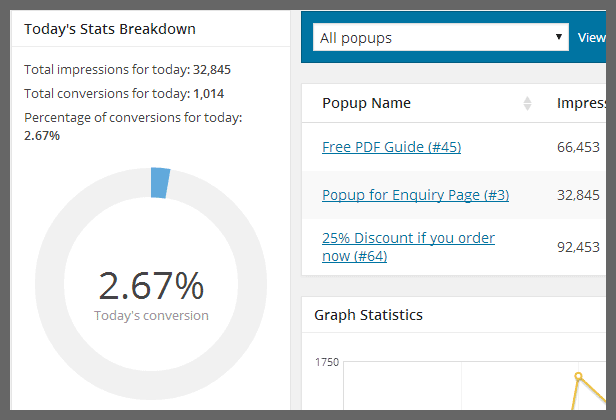This screenshot has height=420, width=616.
Task: Open 25% Discount if you order now link
Action: tap(408, 247)
